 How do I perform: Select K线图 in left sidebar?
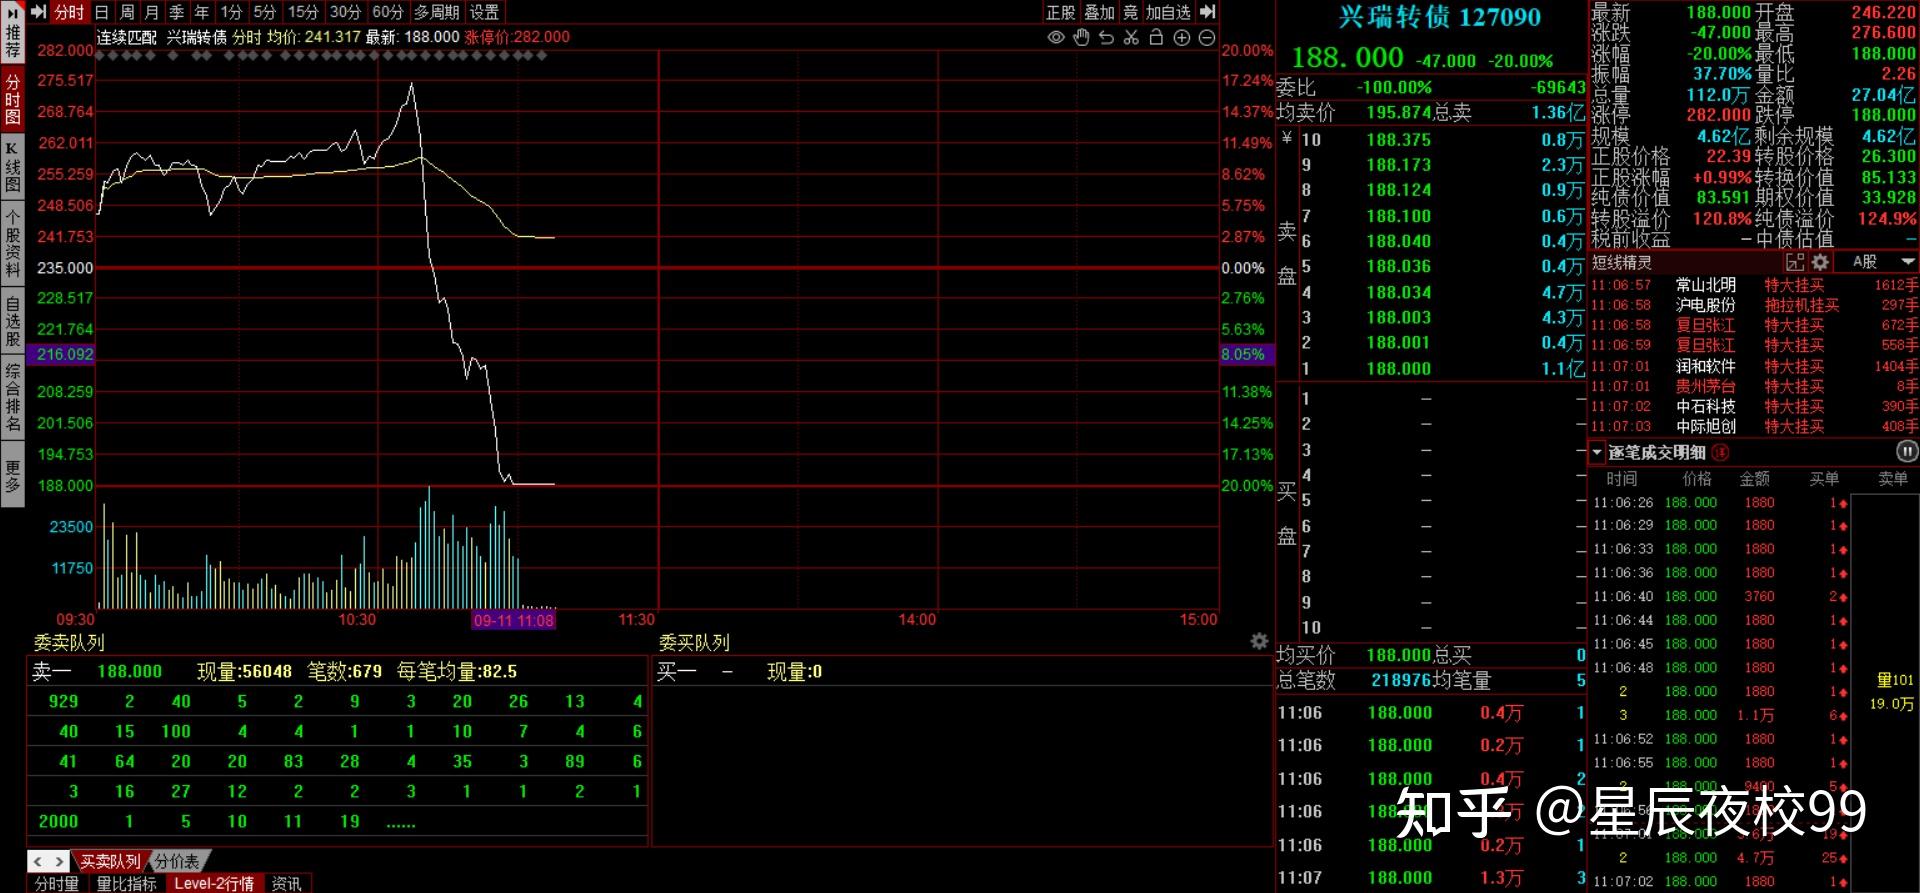click(12, 166)
